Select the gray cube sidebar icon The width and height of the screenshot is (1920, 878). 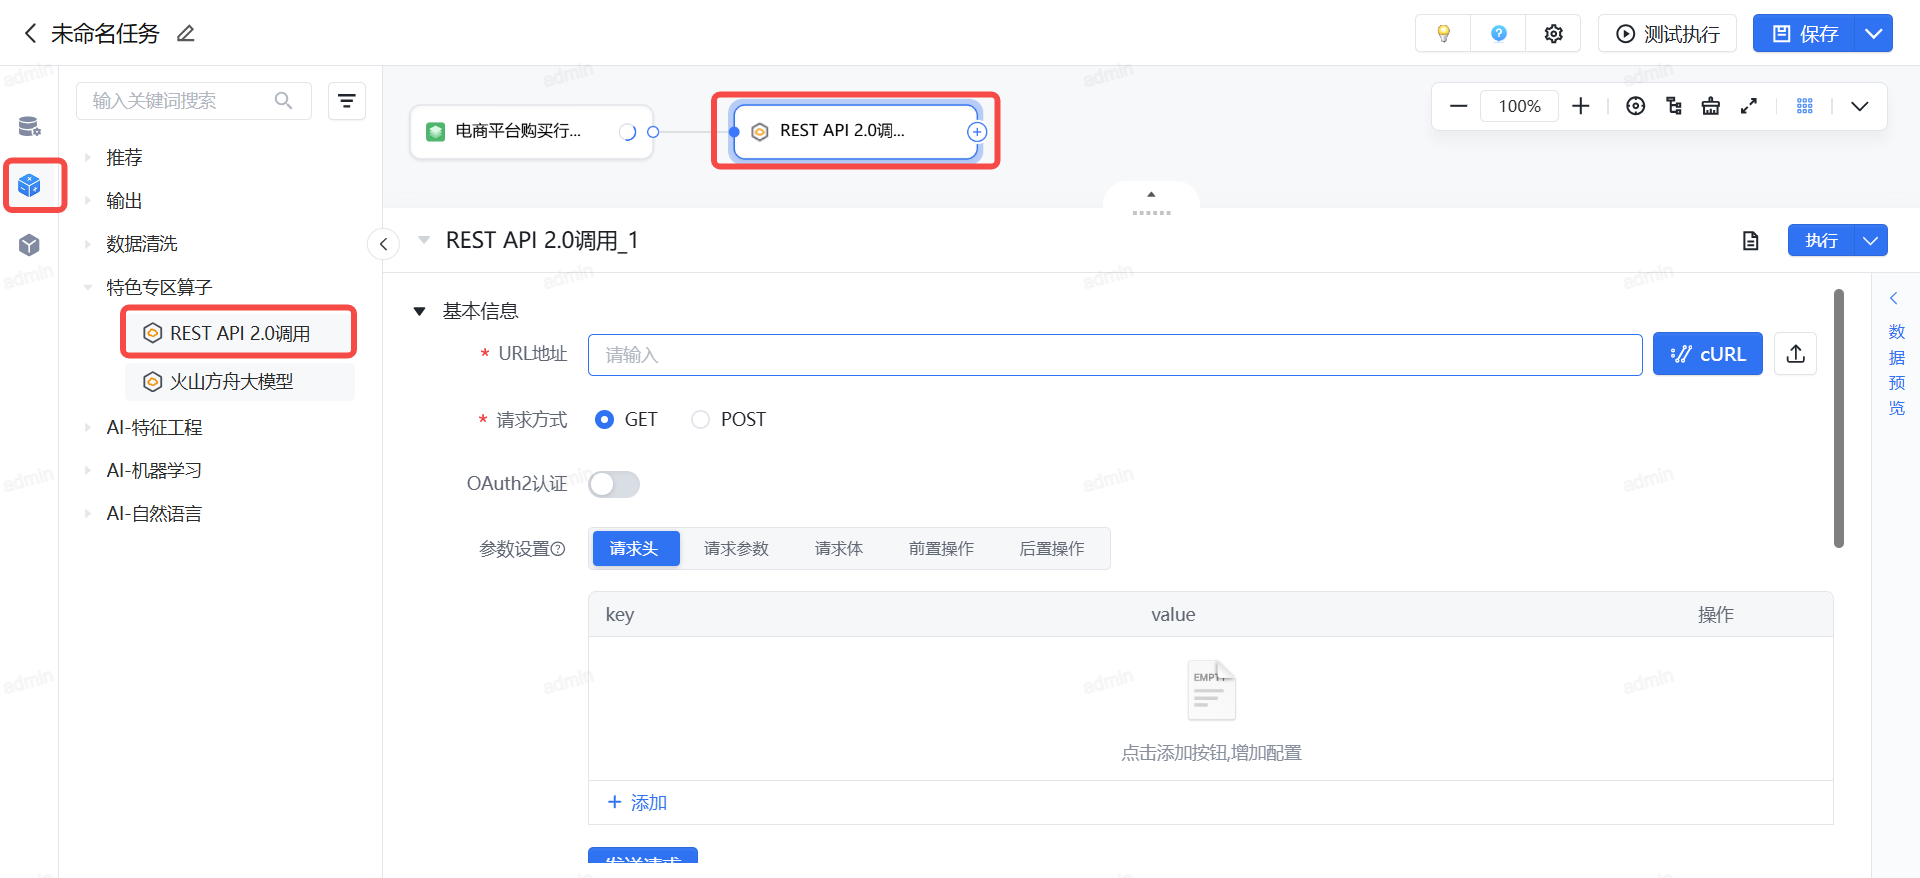point(29,245)
